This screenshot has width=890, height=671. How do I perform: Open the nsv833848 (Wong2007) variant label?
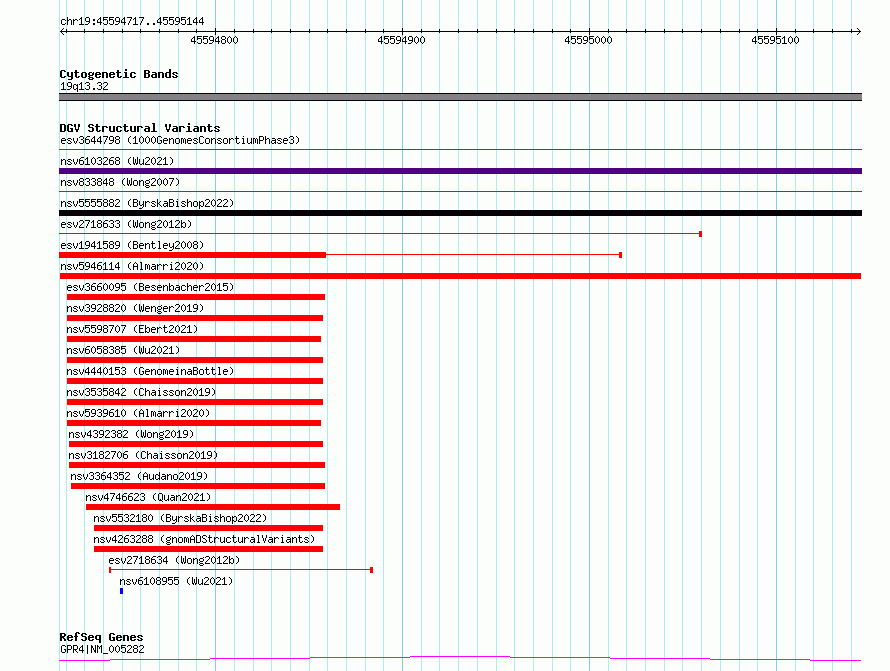[120, 182]
